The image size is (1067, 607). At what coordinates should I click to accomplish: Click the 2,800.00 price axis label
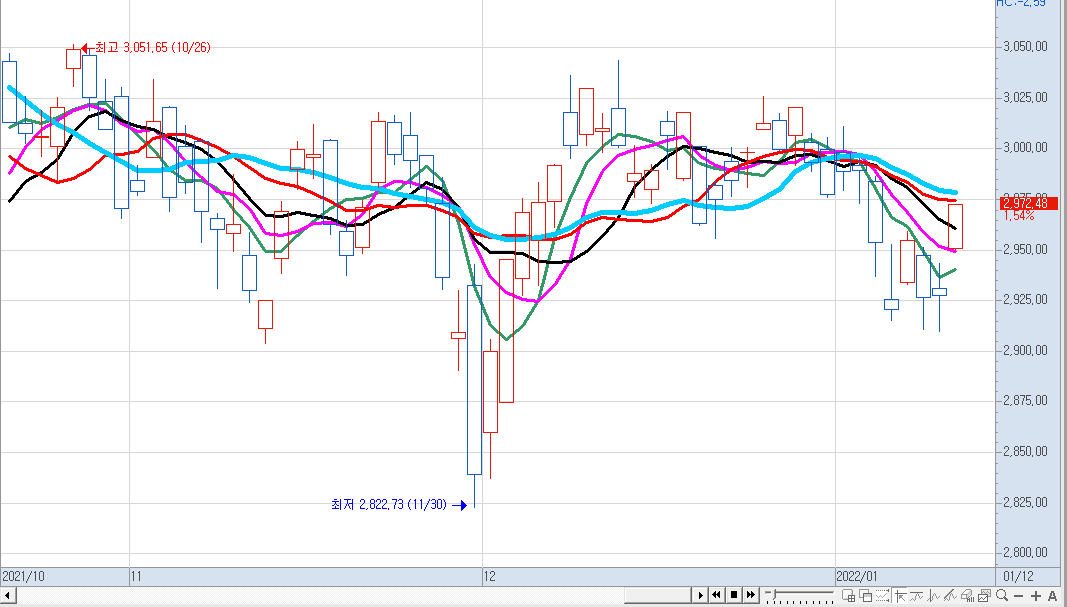coord(1025,553)
